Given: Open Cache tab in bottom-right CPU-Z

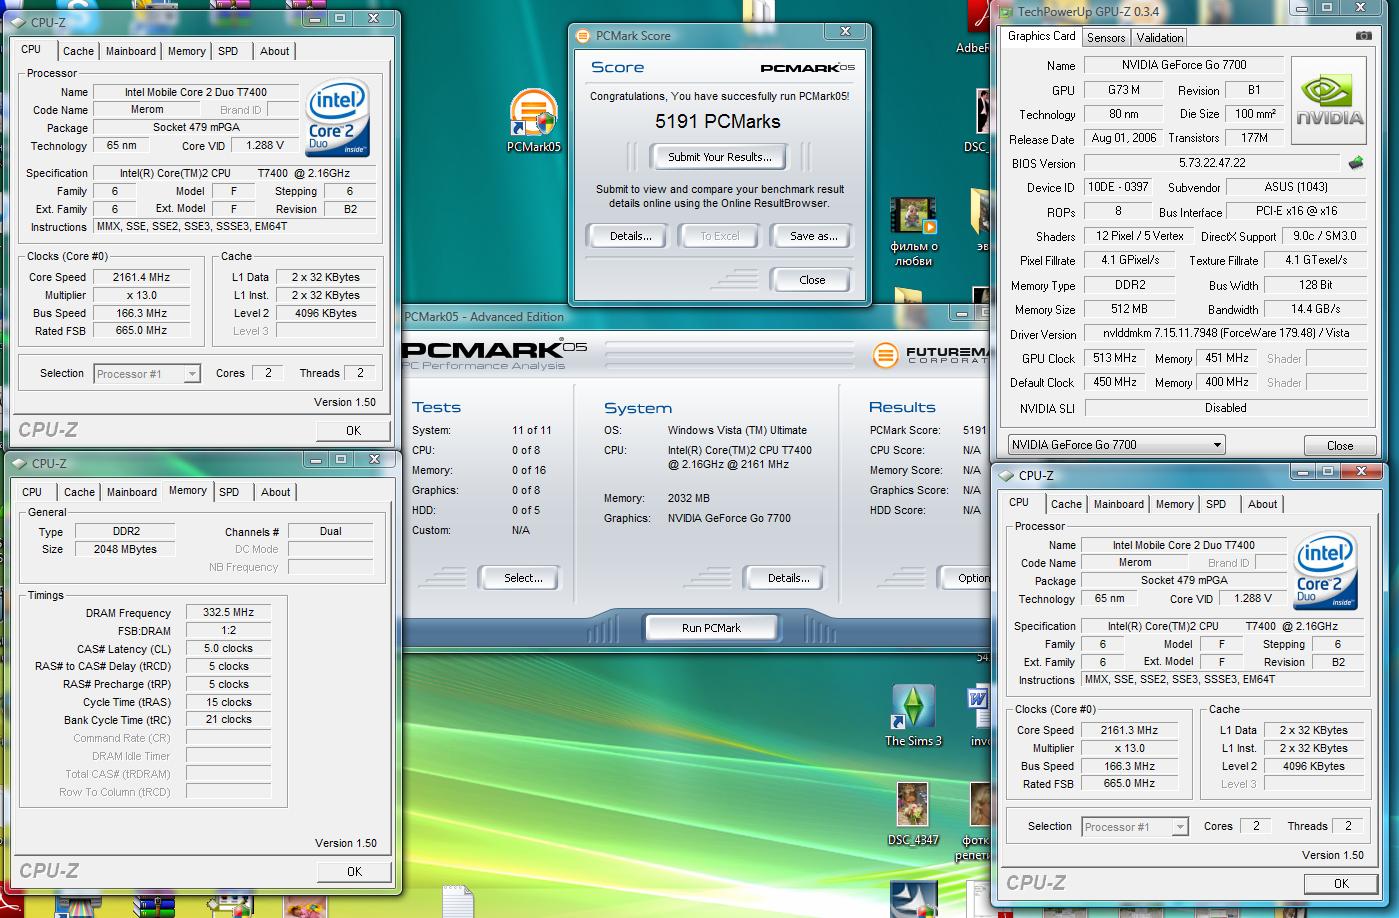Looking at the screenshot, I should (x=1066, y=504).
